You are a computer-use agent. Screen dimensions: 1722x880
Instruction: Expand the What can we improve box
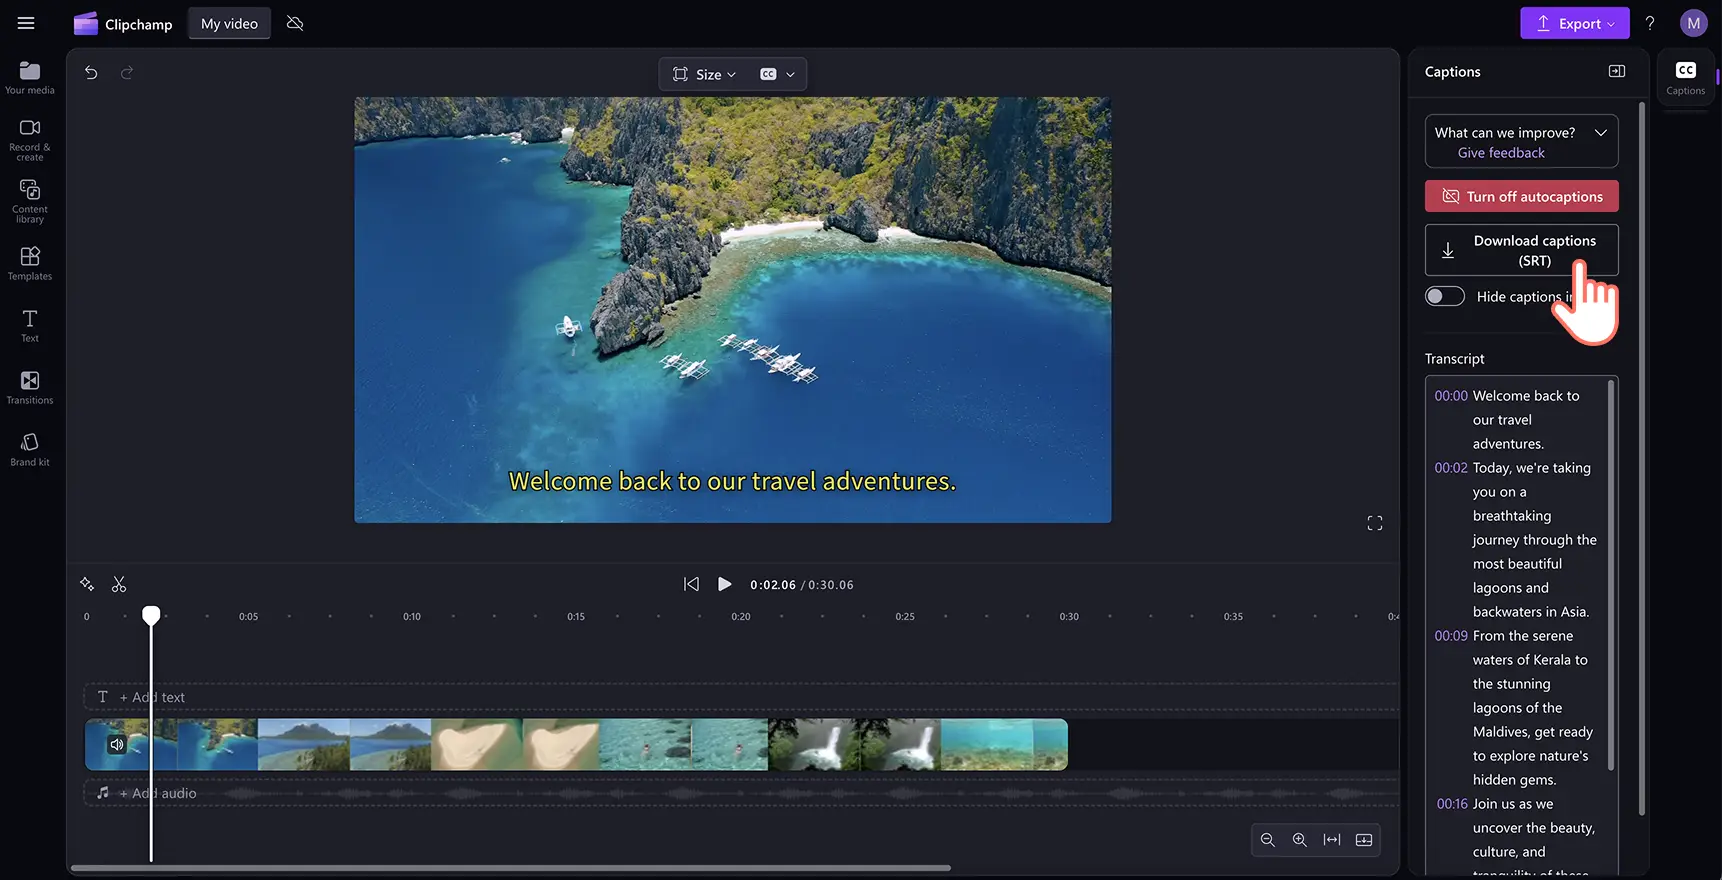(1601, 132)
